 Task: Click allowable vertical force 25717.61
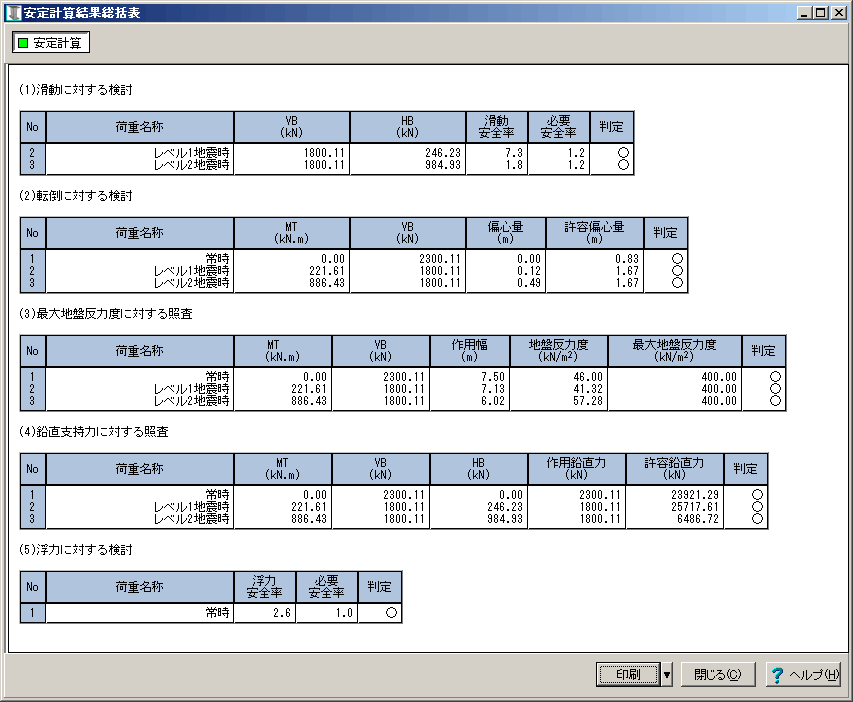pyautogui.click(x=695, y=507)
